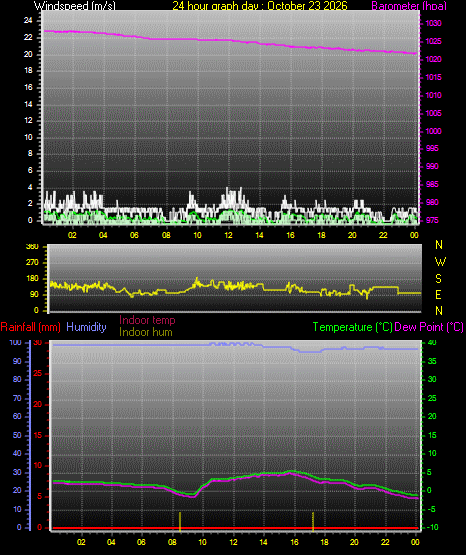
Task: Click barometer axis value "1030"
Action: pyautogui.click(x=433, y=23)
